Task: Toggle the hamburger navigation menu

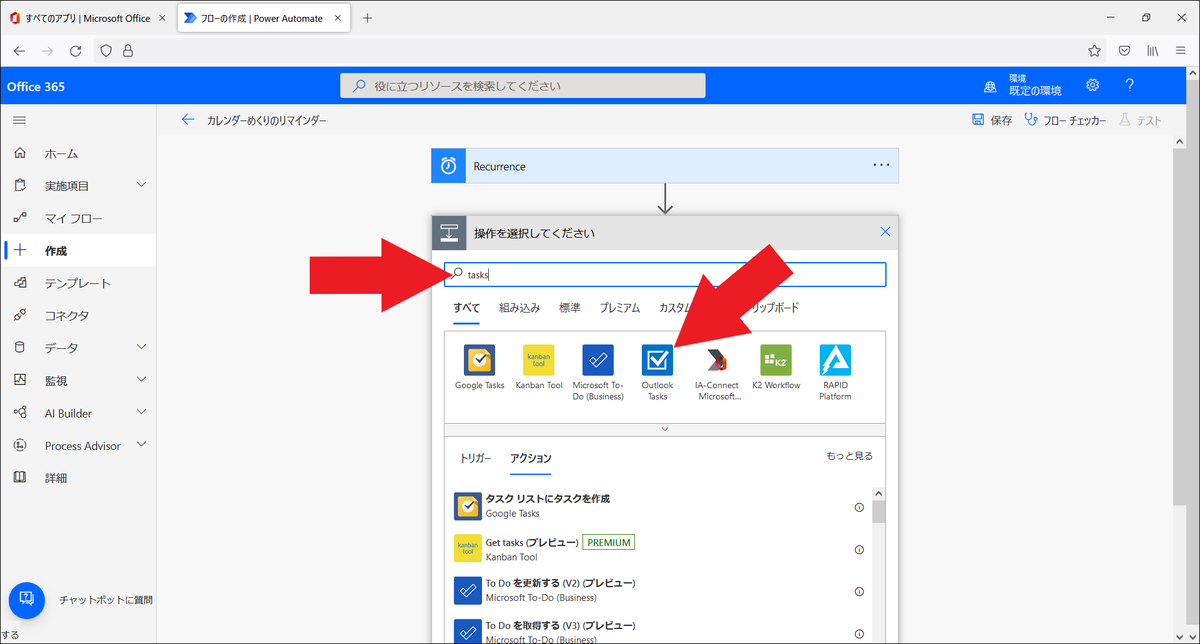Action: point(19,120)
